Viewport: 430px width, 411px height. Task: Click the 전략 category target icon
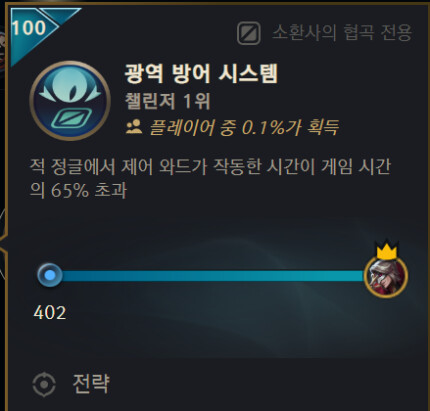click(44, 385)
